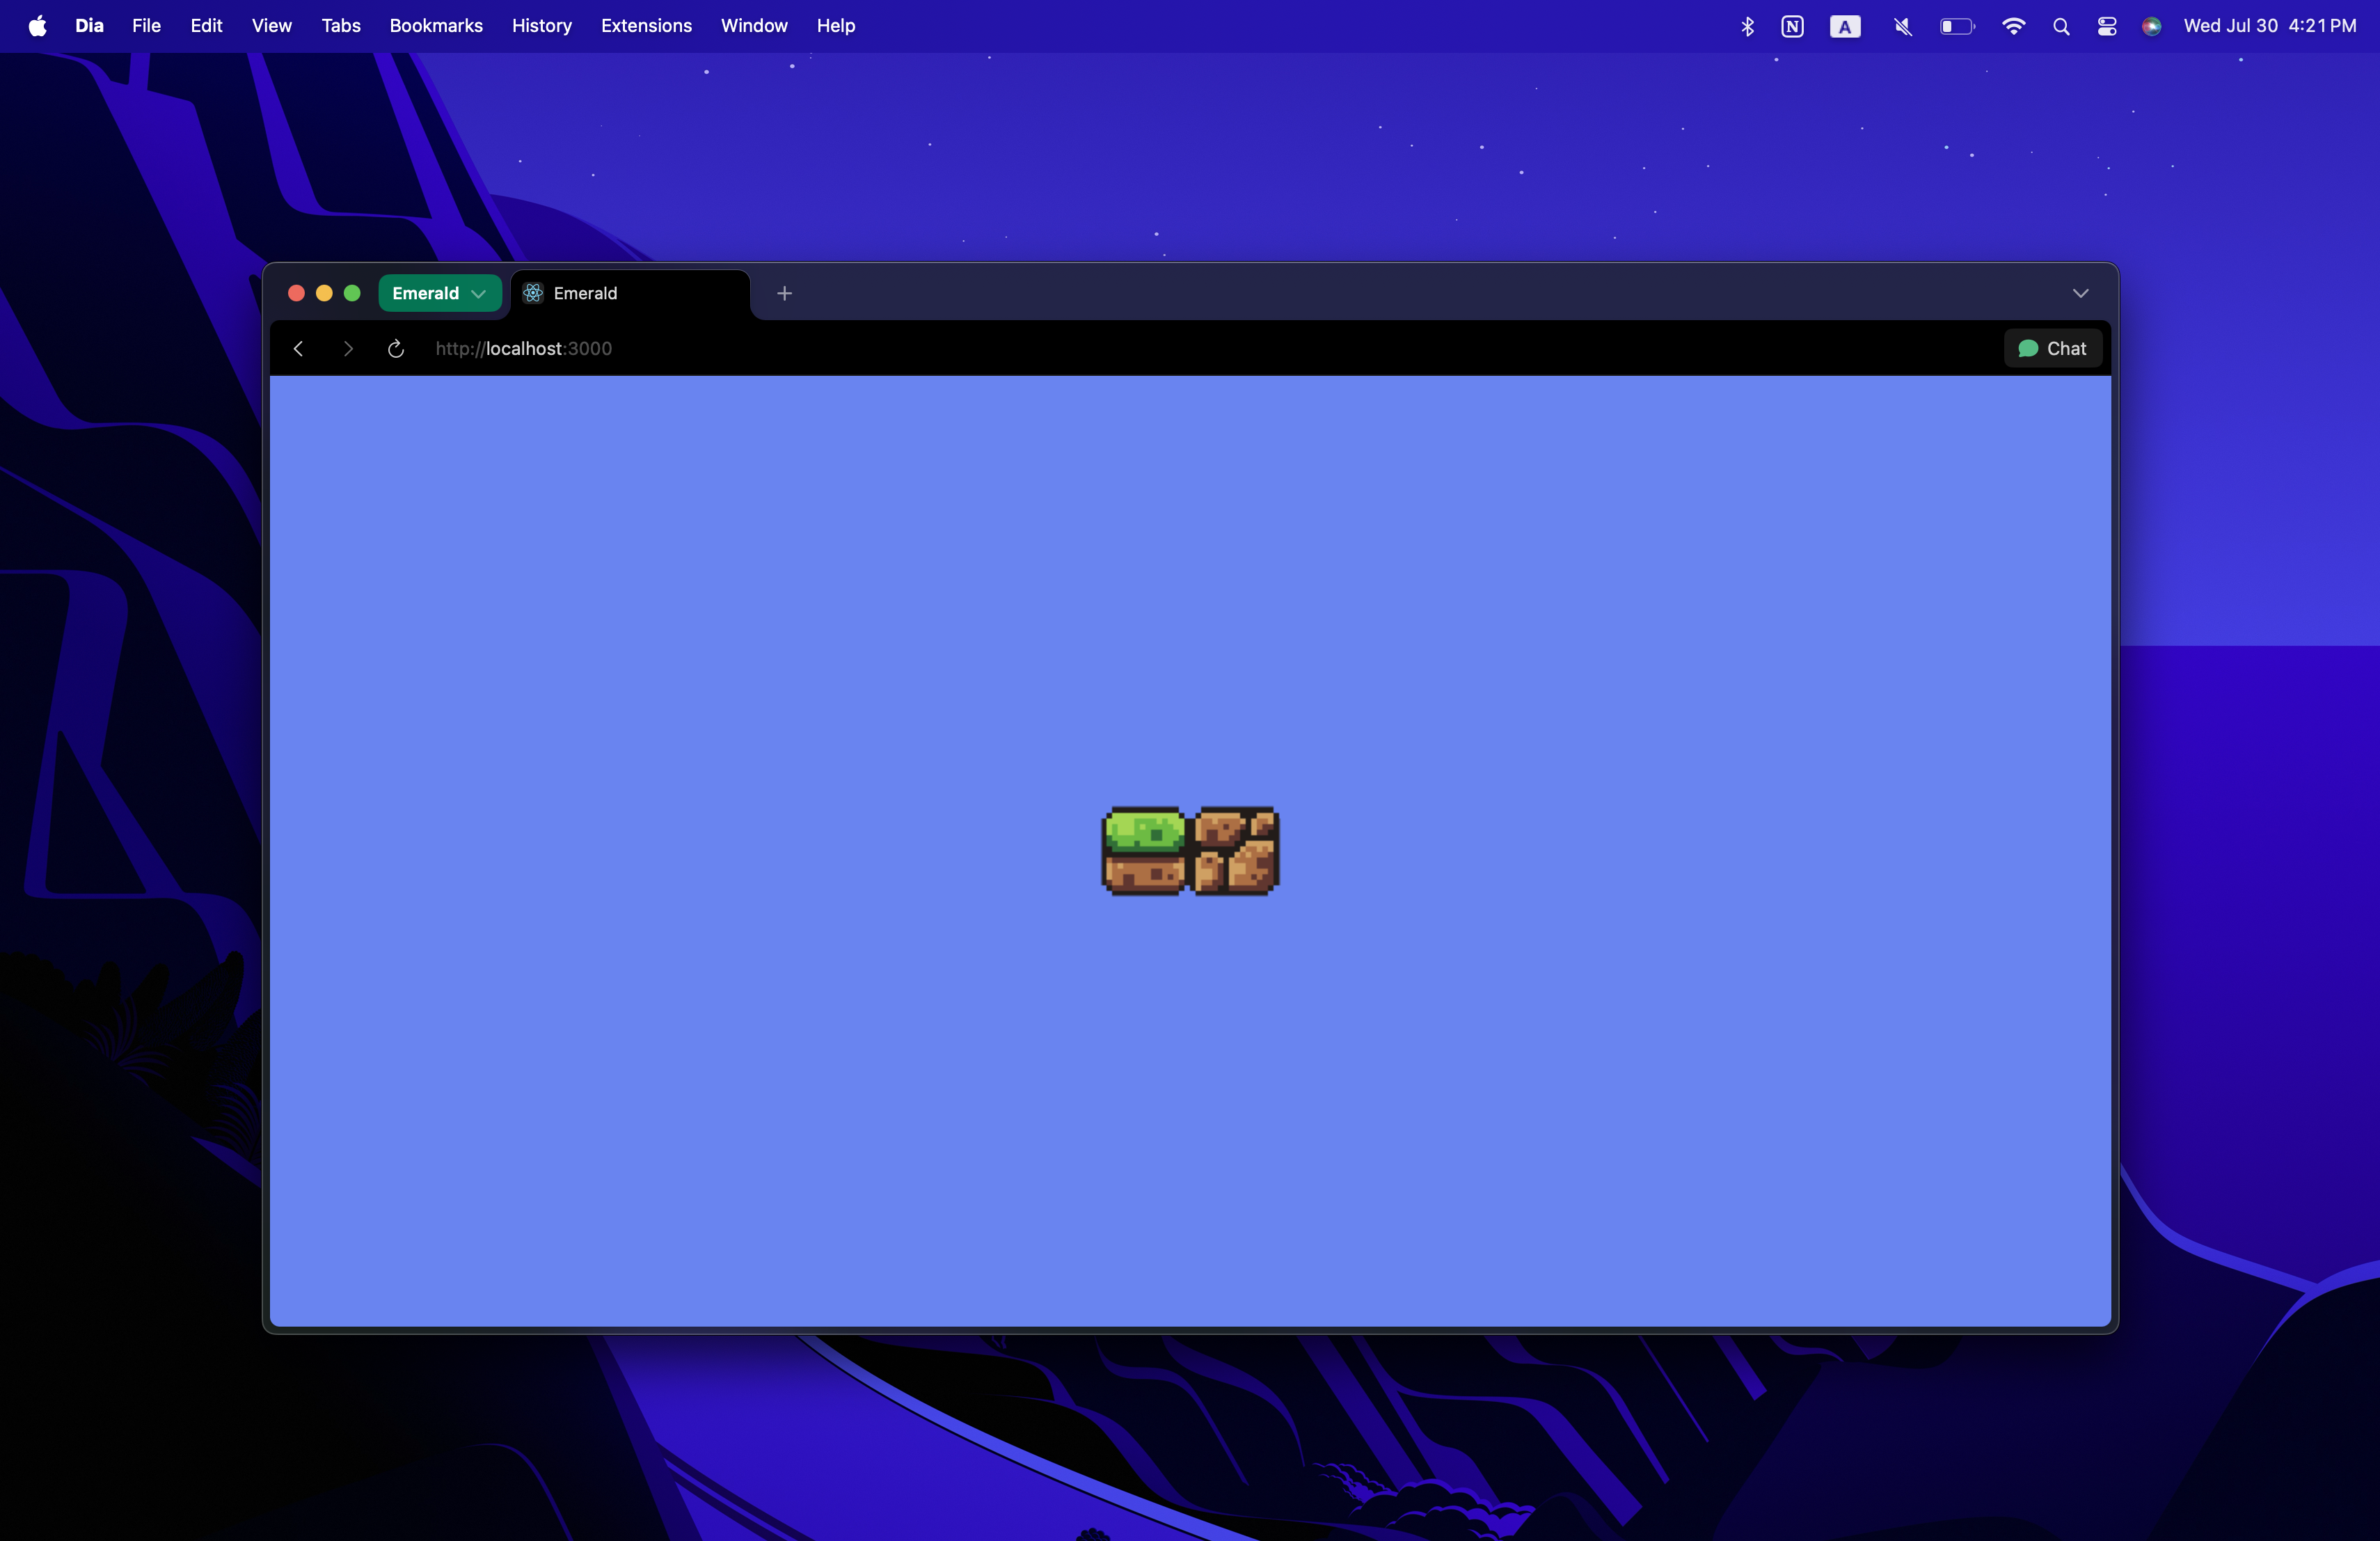Click the keyboard input source icon

click(1845, 26)
